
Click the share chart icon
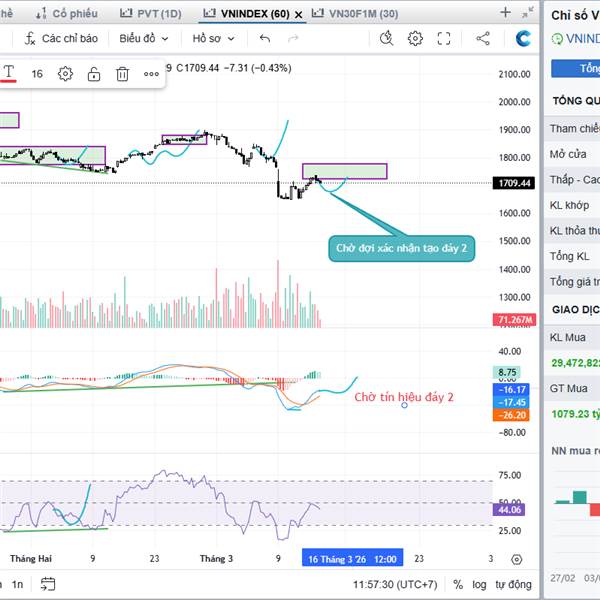(483, 38)
